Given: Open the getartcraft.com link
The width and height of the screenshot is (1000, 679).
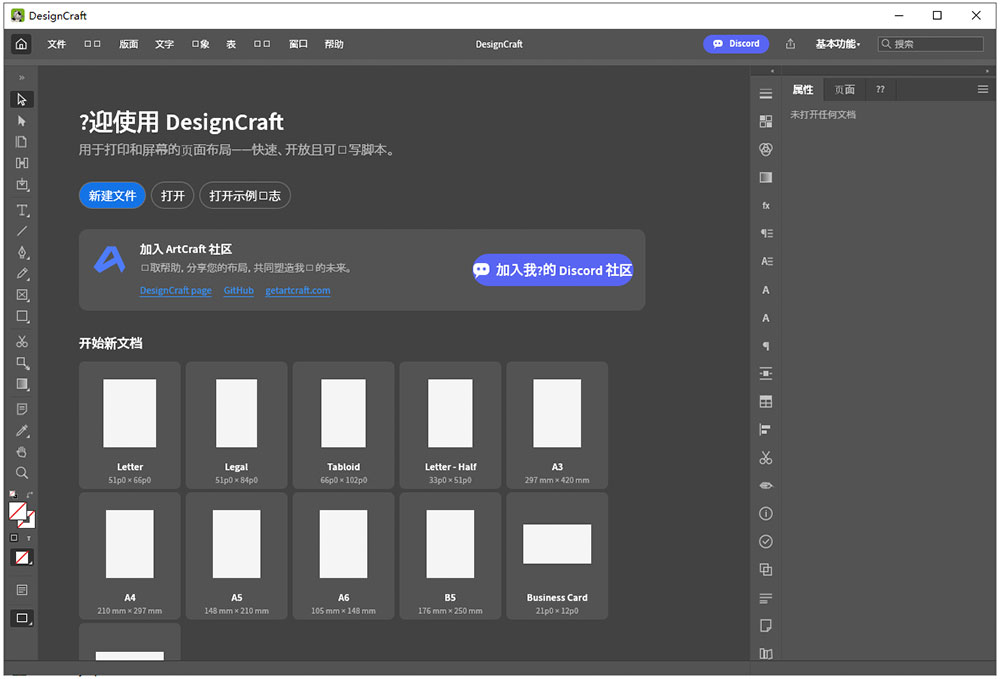Looking at the screenshot, I should tap(298, 290).
